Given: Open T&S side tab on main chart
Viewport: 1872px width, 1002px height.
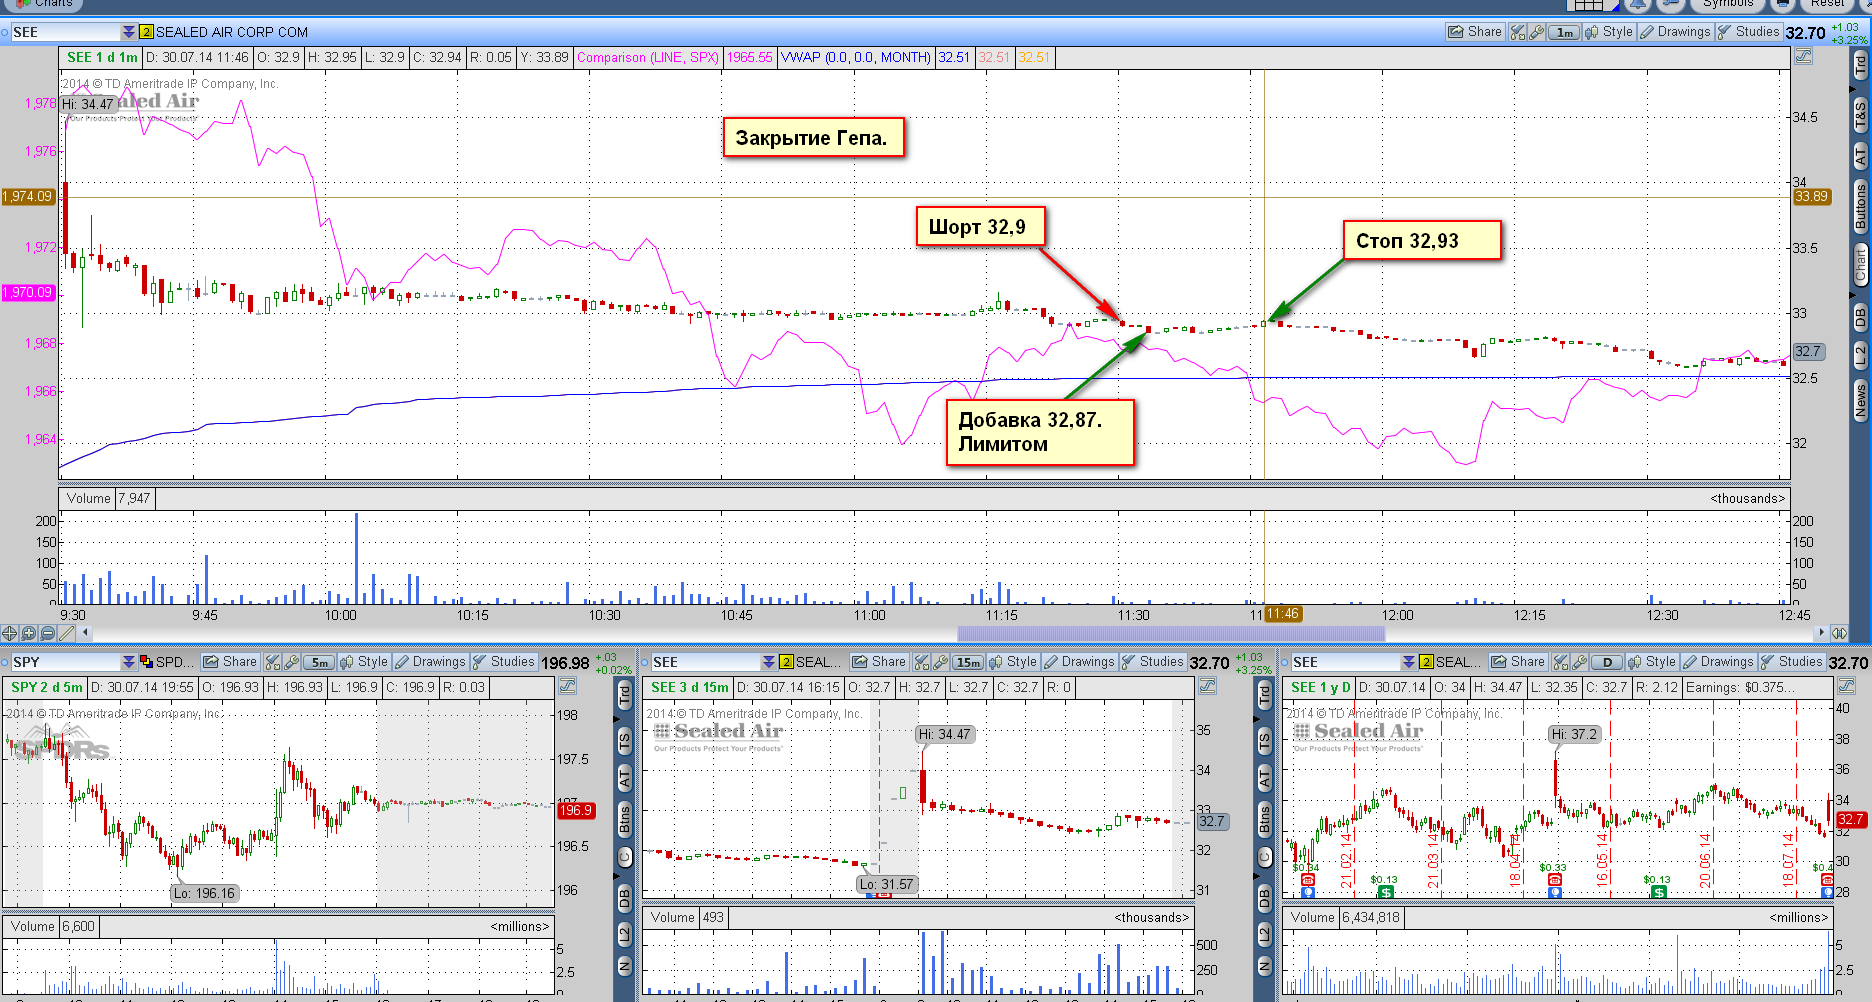Looking at the screenshot, I should click(x=1860, y=116).
